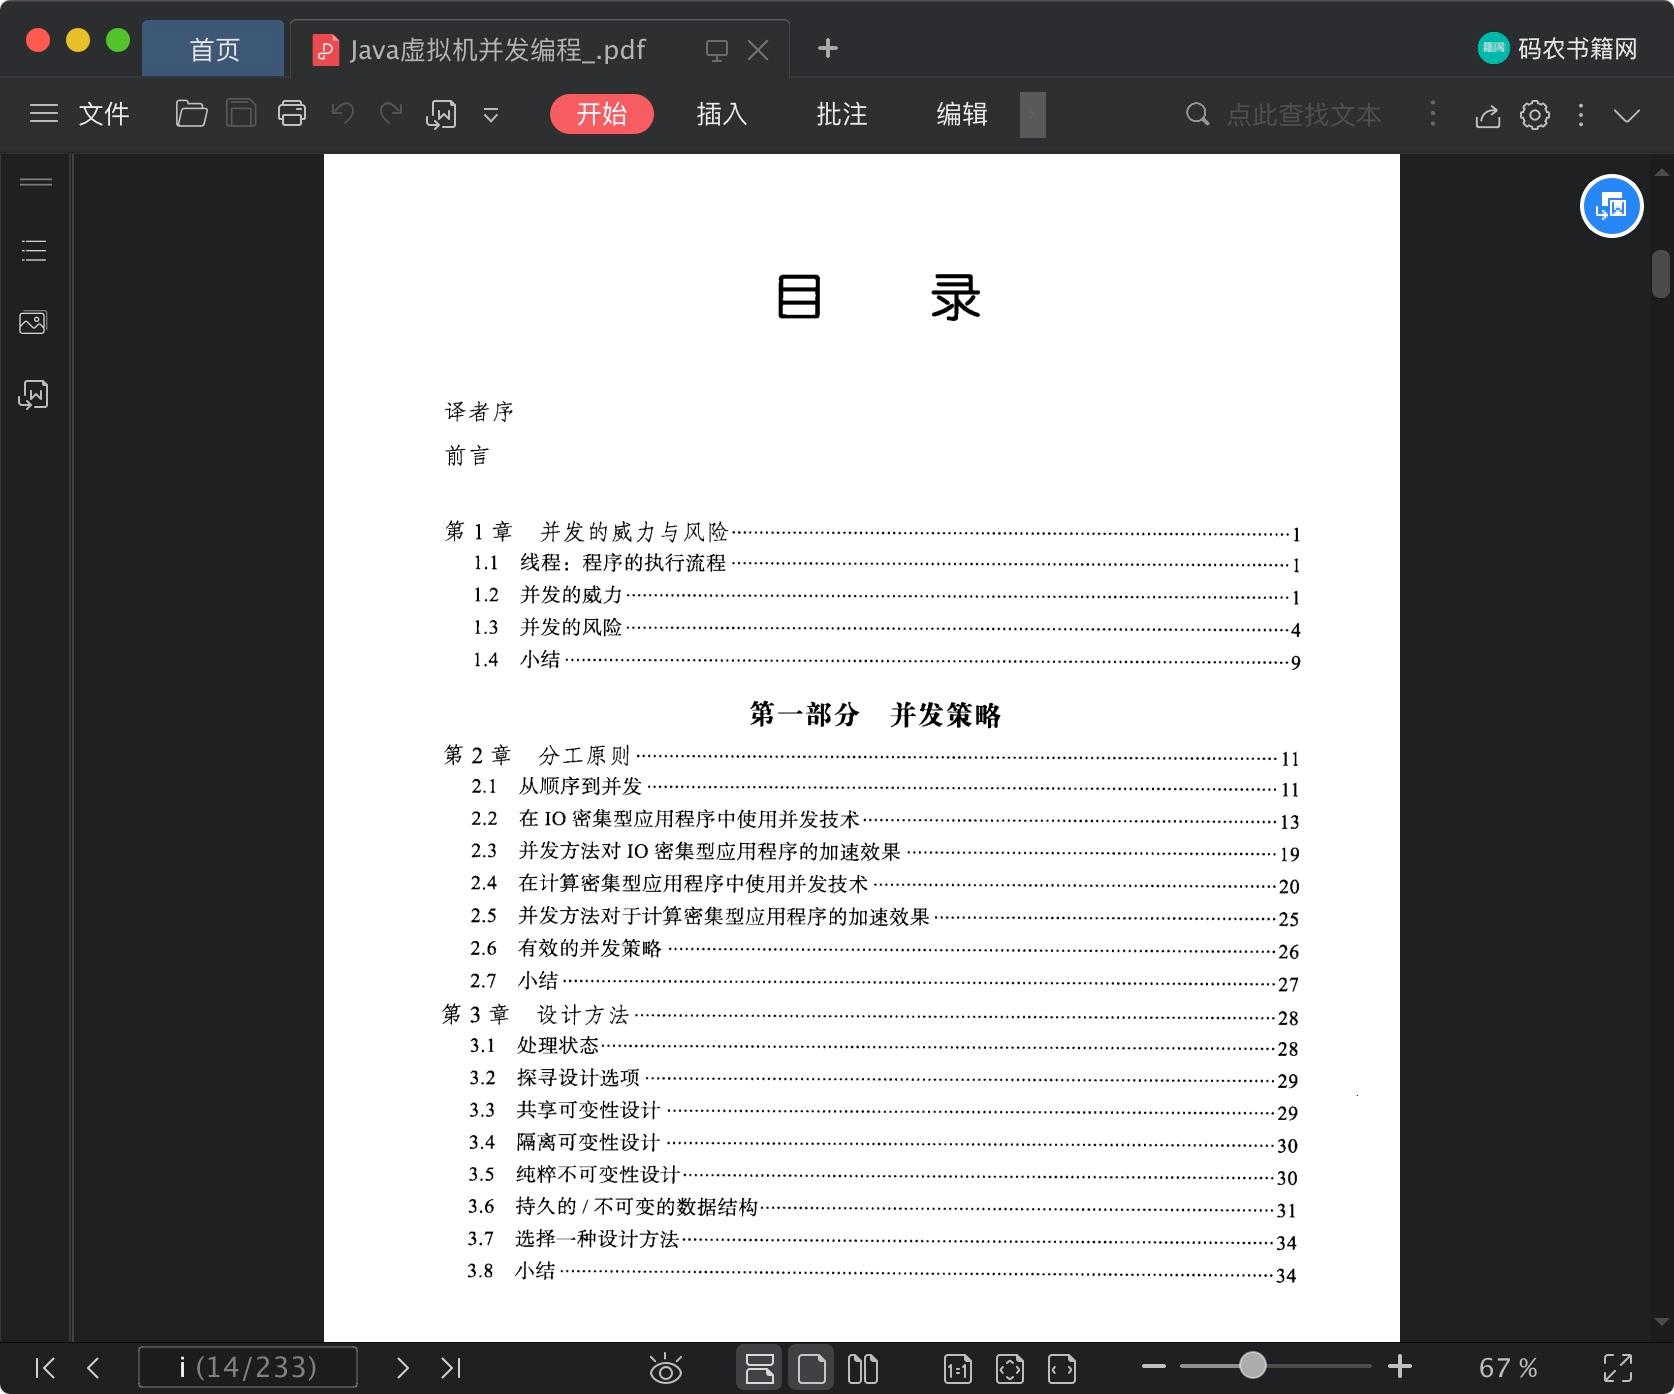Select the Java虚拟机并发编程_.pdf tab
This screenshot has width=1674, height=1394.
pyautogui.click(x=497, y=50)
